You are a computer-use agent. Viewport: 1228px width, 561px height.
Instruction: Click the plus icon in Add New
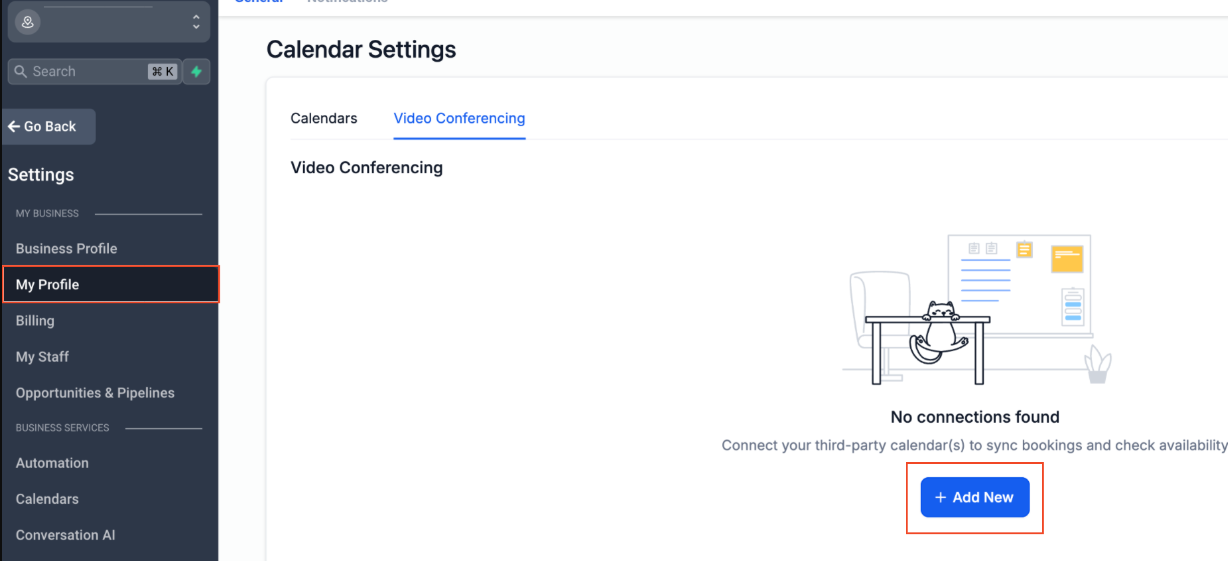(x=940, y=497)
